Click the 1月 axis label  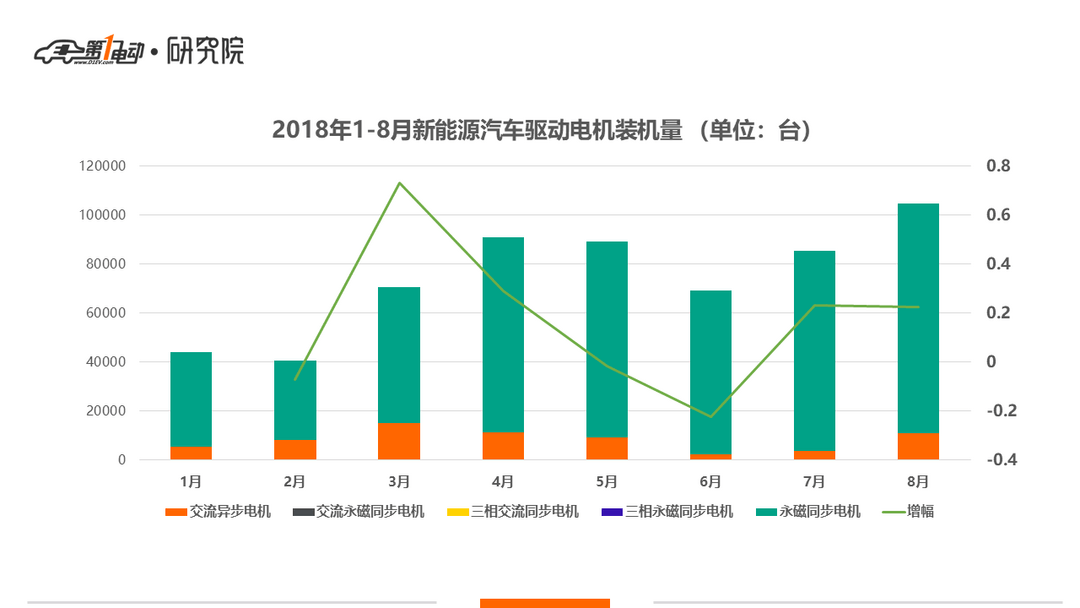tap(191, 481)
